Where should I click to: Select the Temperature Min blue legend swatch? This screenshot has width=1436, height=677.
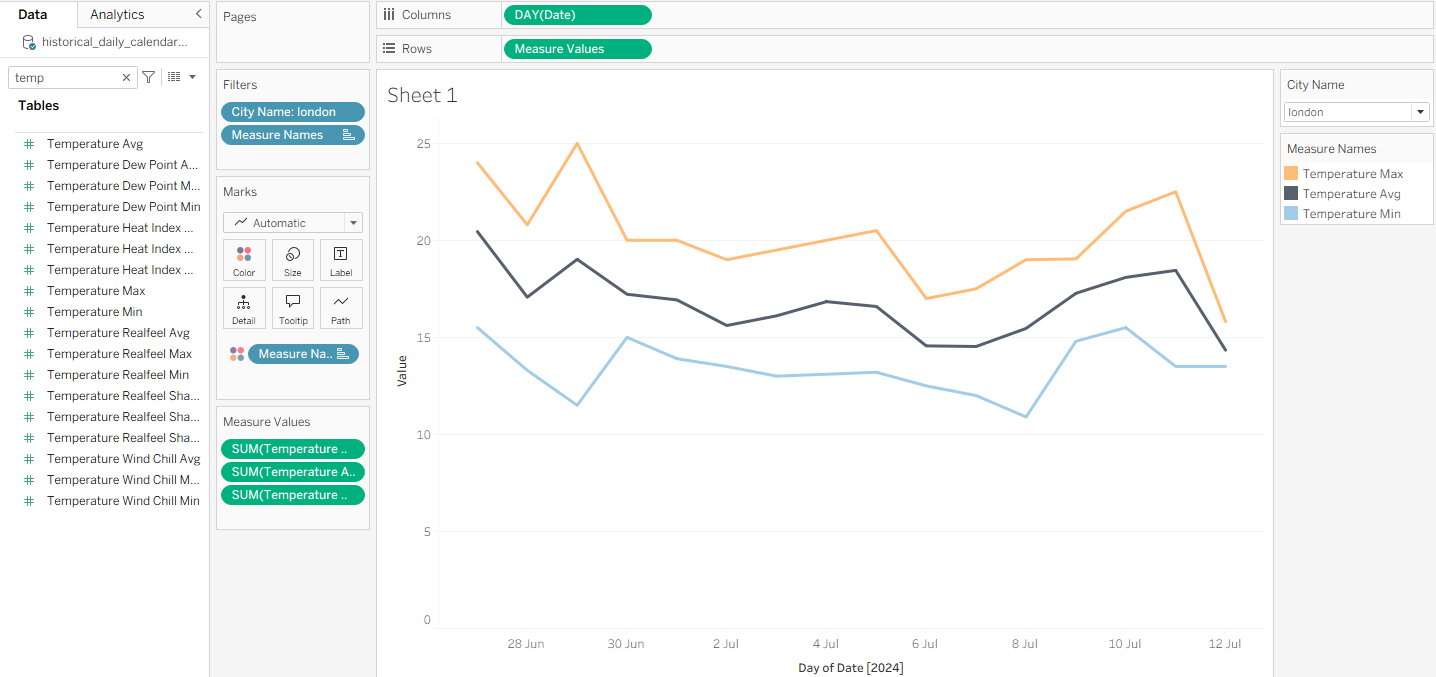click(x=1291, y=214)
